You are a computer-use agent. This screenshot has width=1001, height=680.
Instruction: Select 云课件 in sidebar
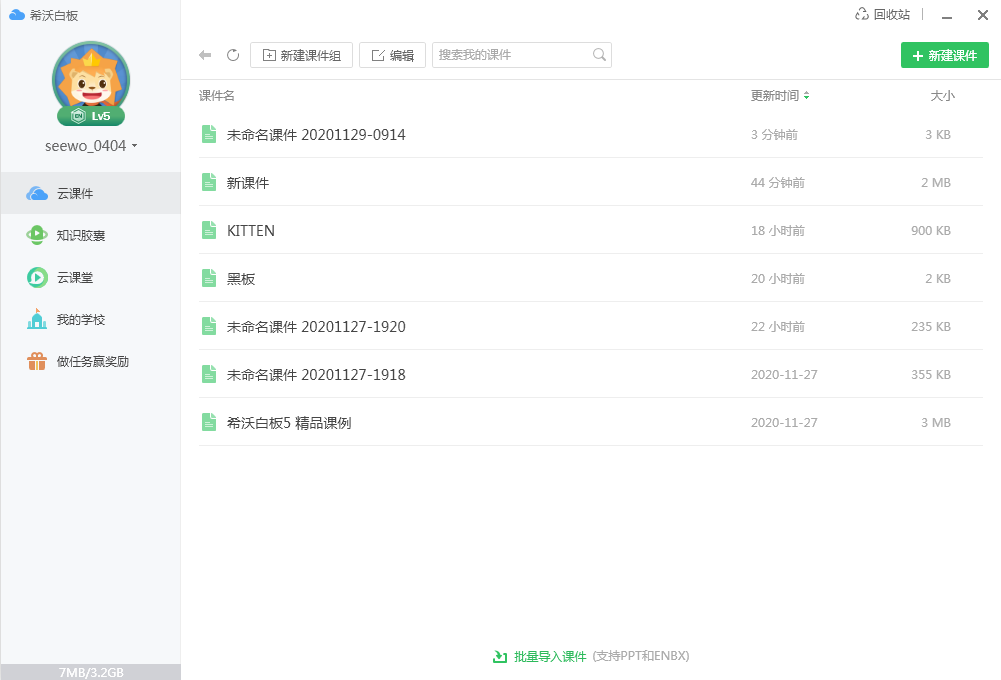click(x=91, y=193)
